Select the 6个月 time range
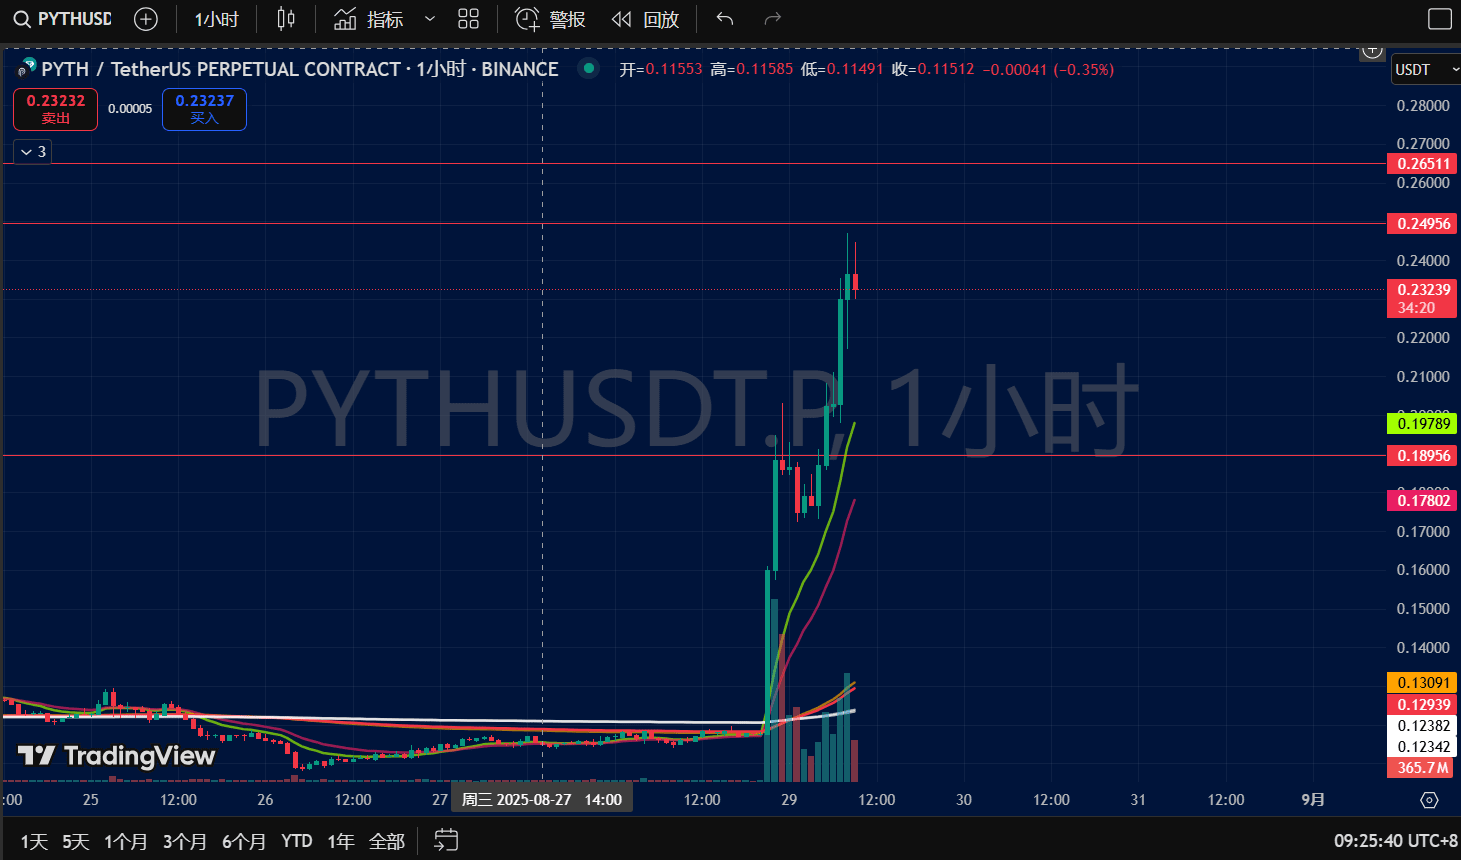The width and height of the screenshot is (1461, 860). coord(244,841)
